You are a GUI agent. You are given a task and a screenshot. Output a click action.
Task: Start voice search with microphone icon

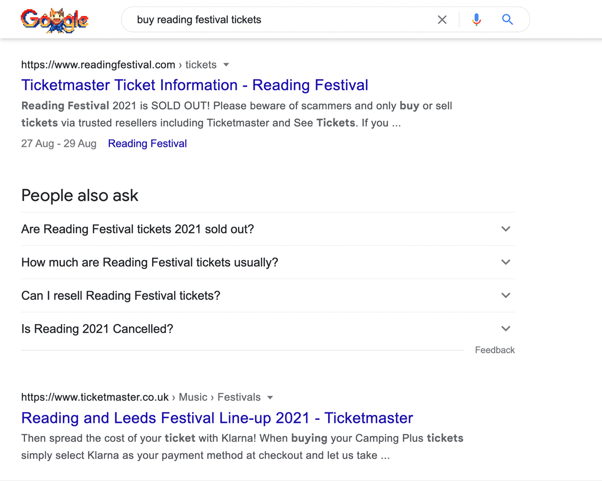pyautogui.click(x=476, y=20)
